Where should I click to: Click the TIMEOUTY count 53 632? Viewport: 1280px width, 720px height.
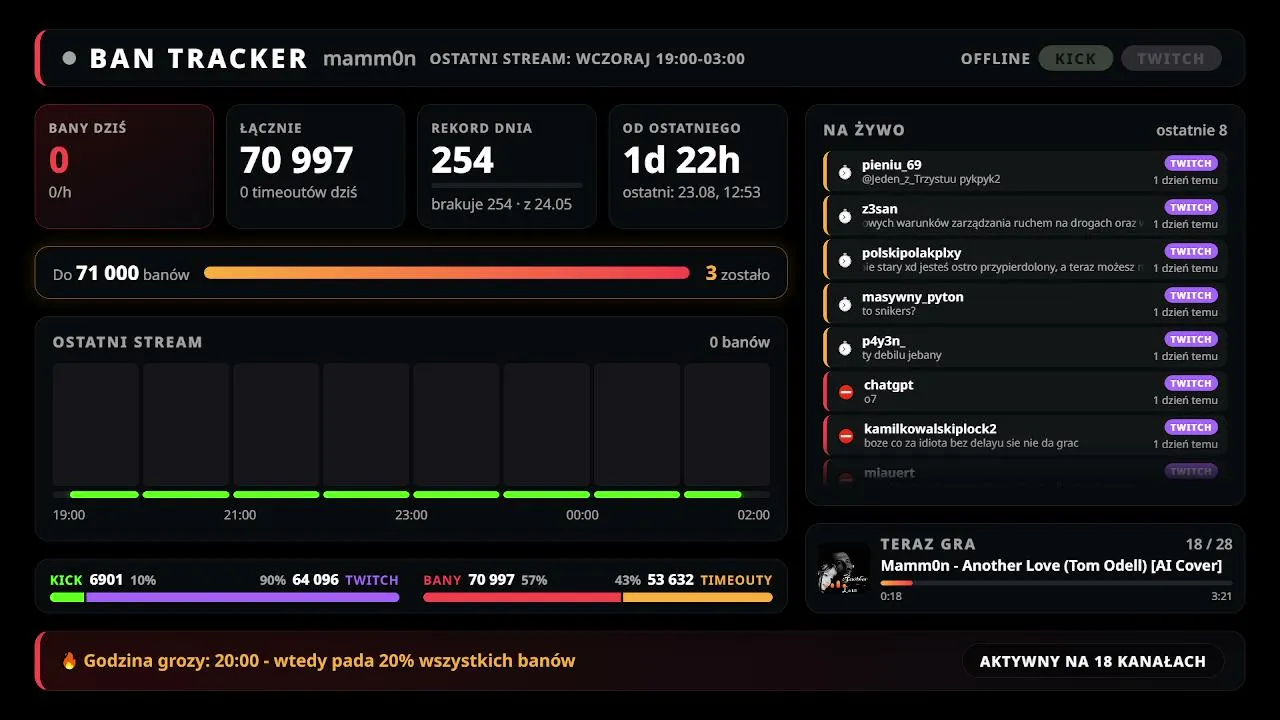point(671,580)
